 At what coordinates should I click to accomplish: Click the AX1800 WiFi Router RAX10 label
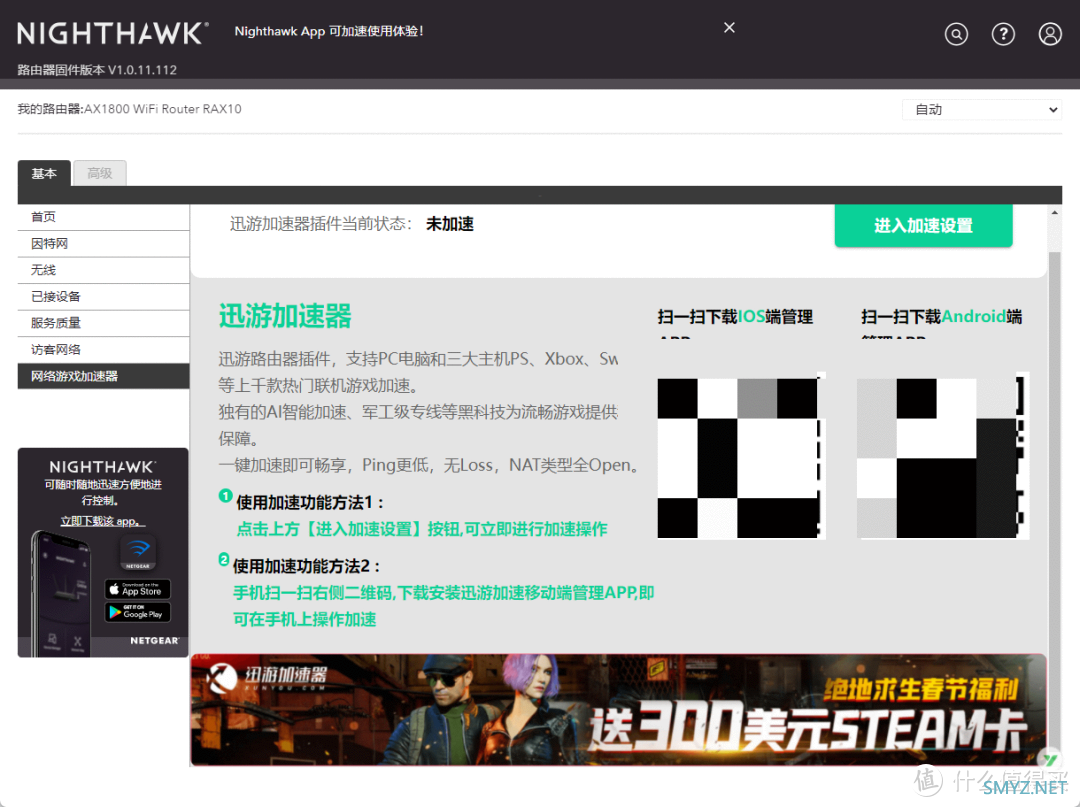163,109
